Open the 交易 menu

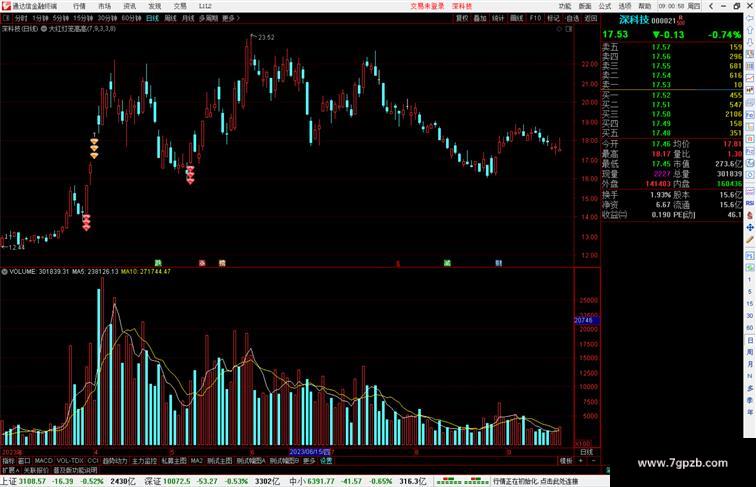click(180, 6)
